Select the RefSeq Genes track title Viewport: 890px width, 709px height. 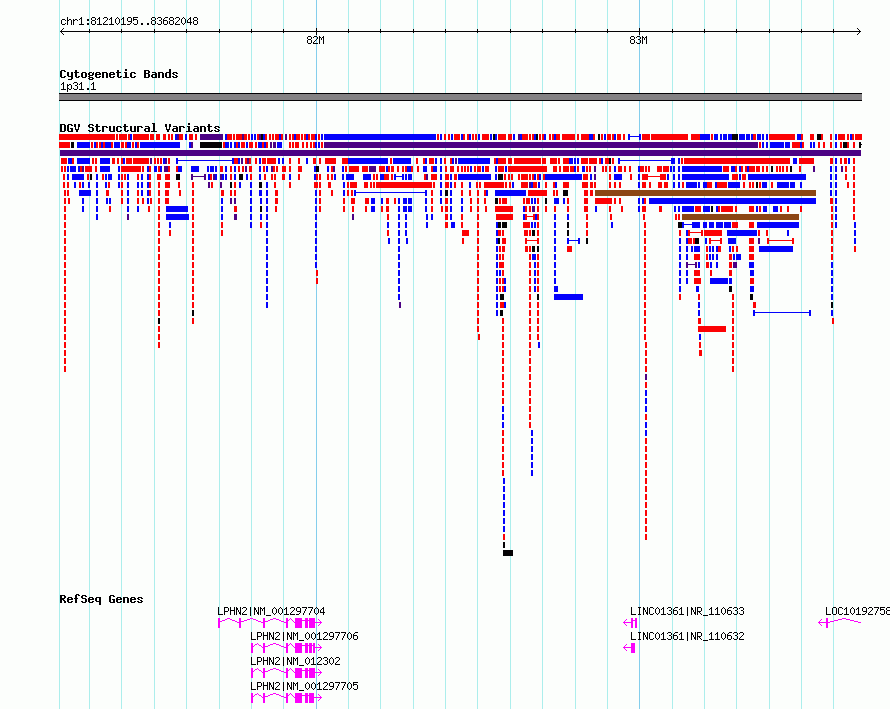(101, 599)
